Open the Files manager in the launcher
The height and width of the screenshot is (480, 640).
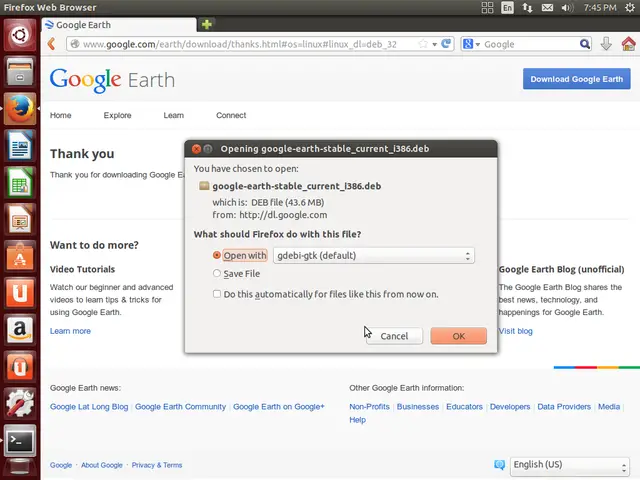tap(20, 71)
